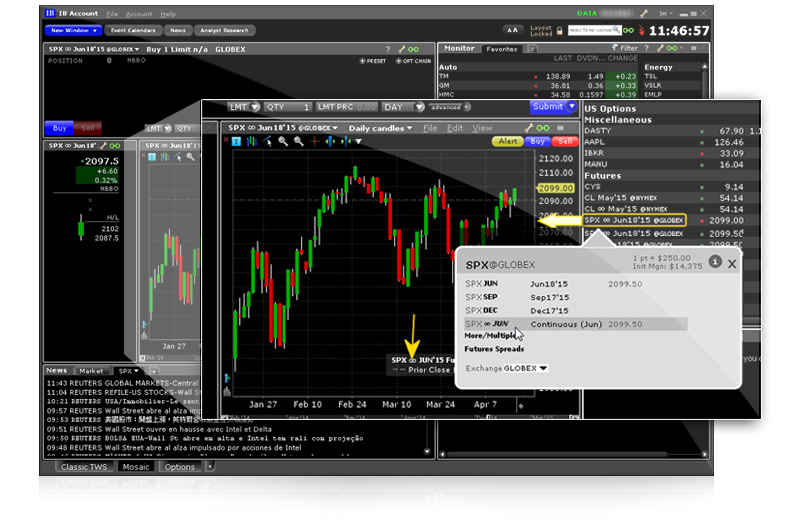The width and height of the screenshot is (800, 520).
Task: Open the Daily candles dropdown
Action: point(380,128)
